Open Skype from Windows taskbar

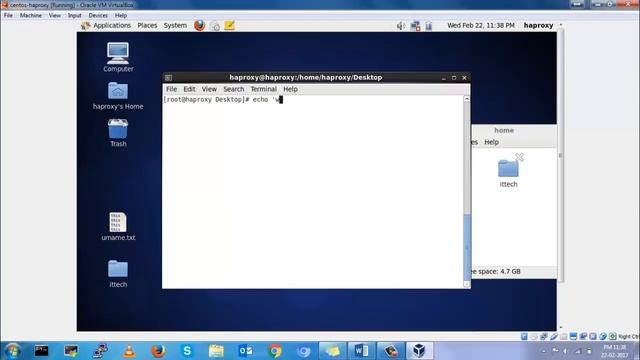187,351
